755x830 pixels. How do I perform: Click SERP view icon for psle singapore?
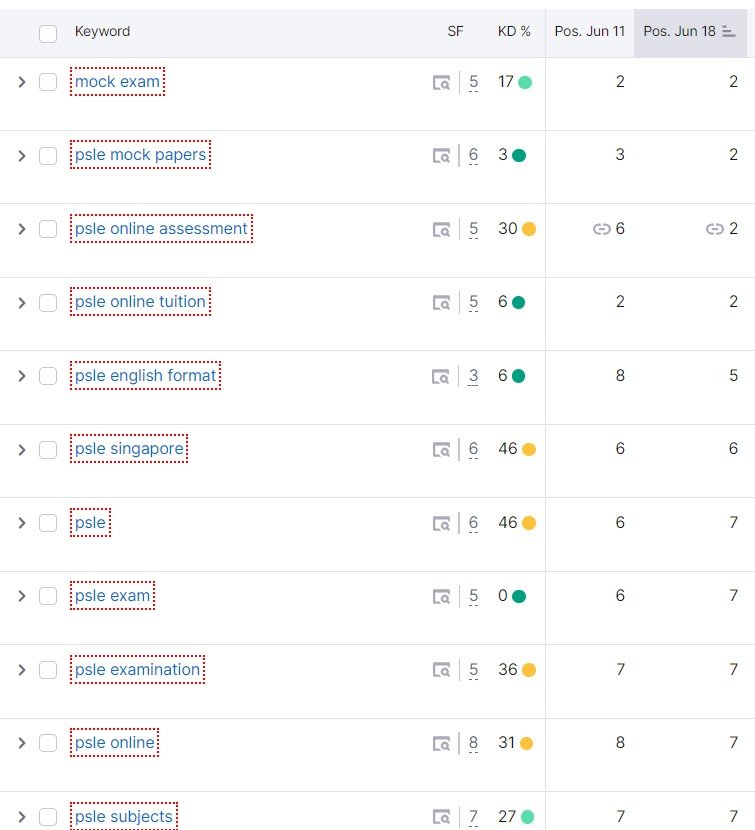tap(441, 449)
